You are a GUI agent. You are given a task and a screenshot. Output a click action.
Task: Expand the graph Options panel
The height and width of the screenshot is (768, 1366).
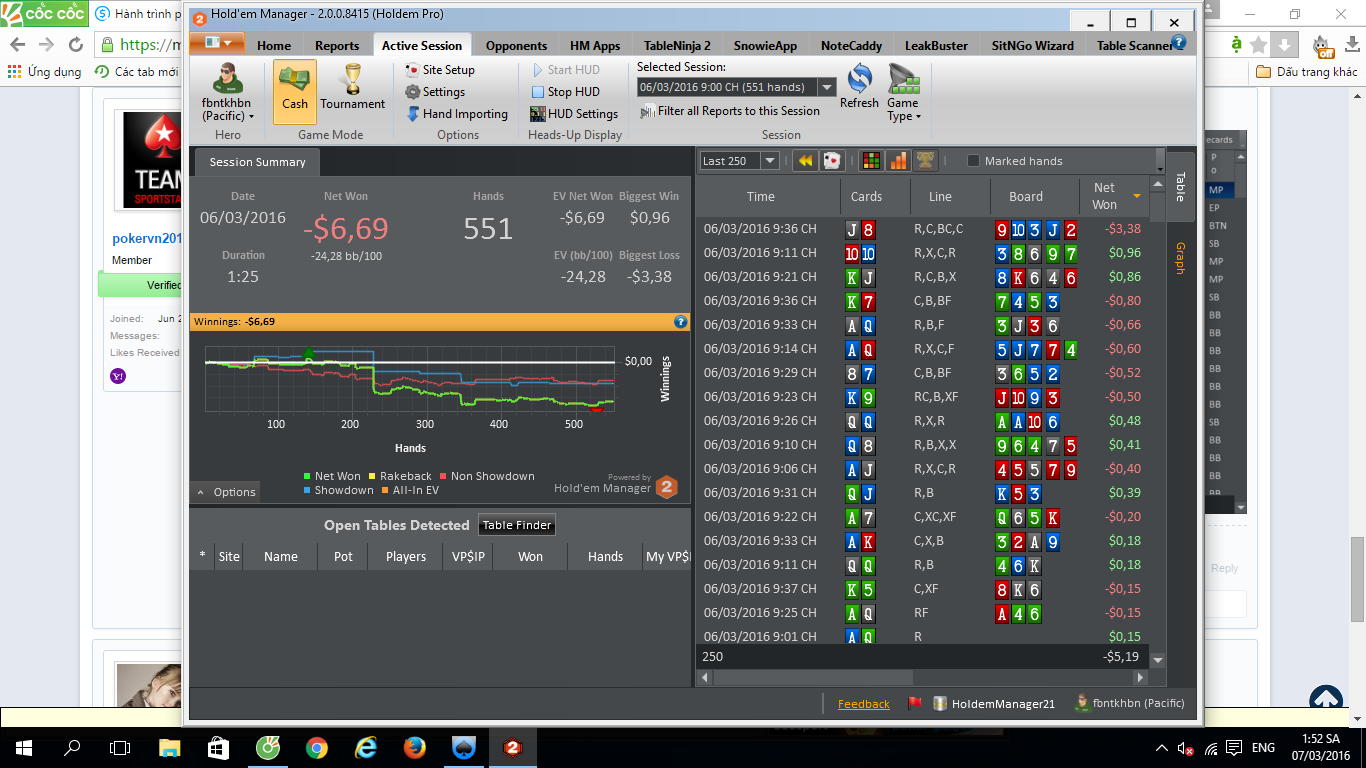[x=226, y=492]
